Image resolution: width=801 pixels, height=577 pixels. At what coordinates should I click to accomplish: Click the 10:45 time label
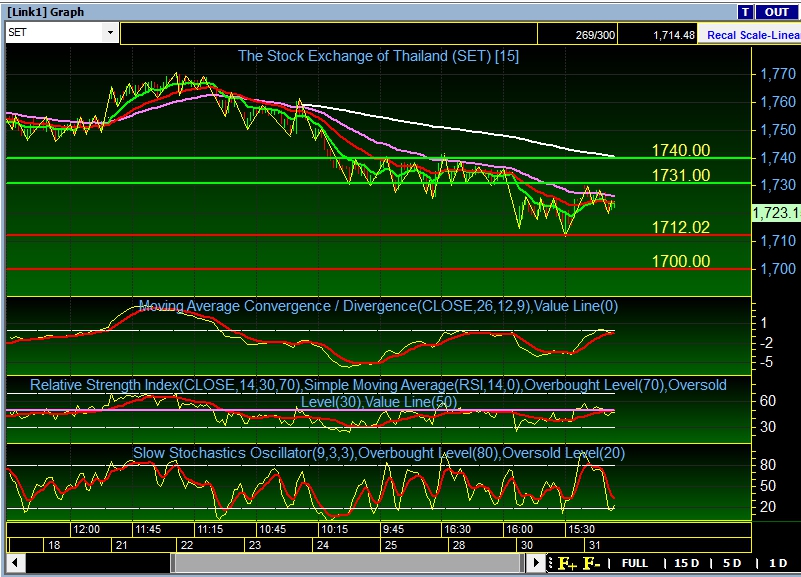pyautogui.click(x=272, y=530)
